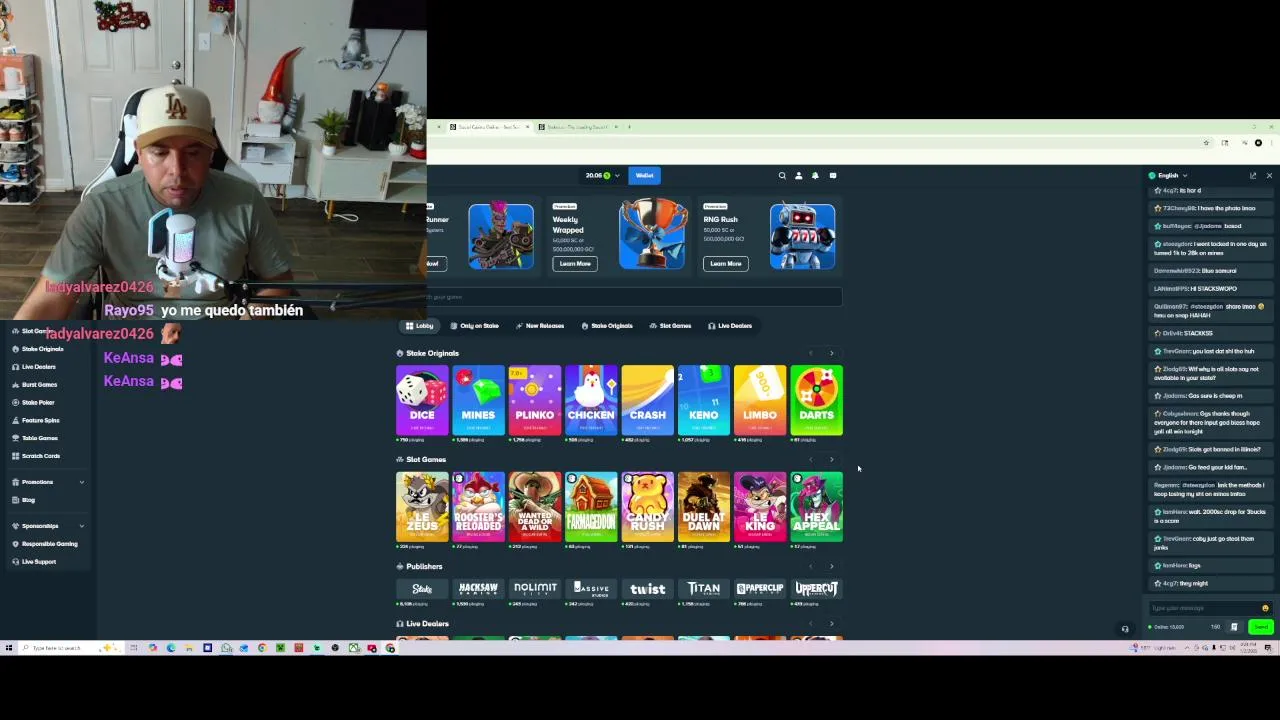
Task: Show next Slot Games
Action: 831,460
